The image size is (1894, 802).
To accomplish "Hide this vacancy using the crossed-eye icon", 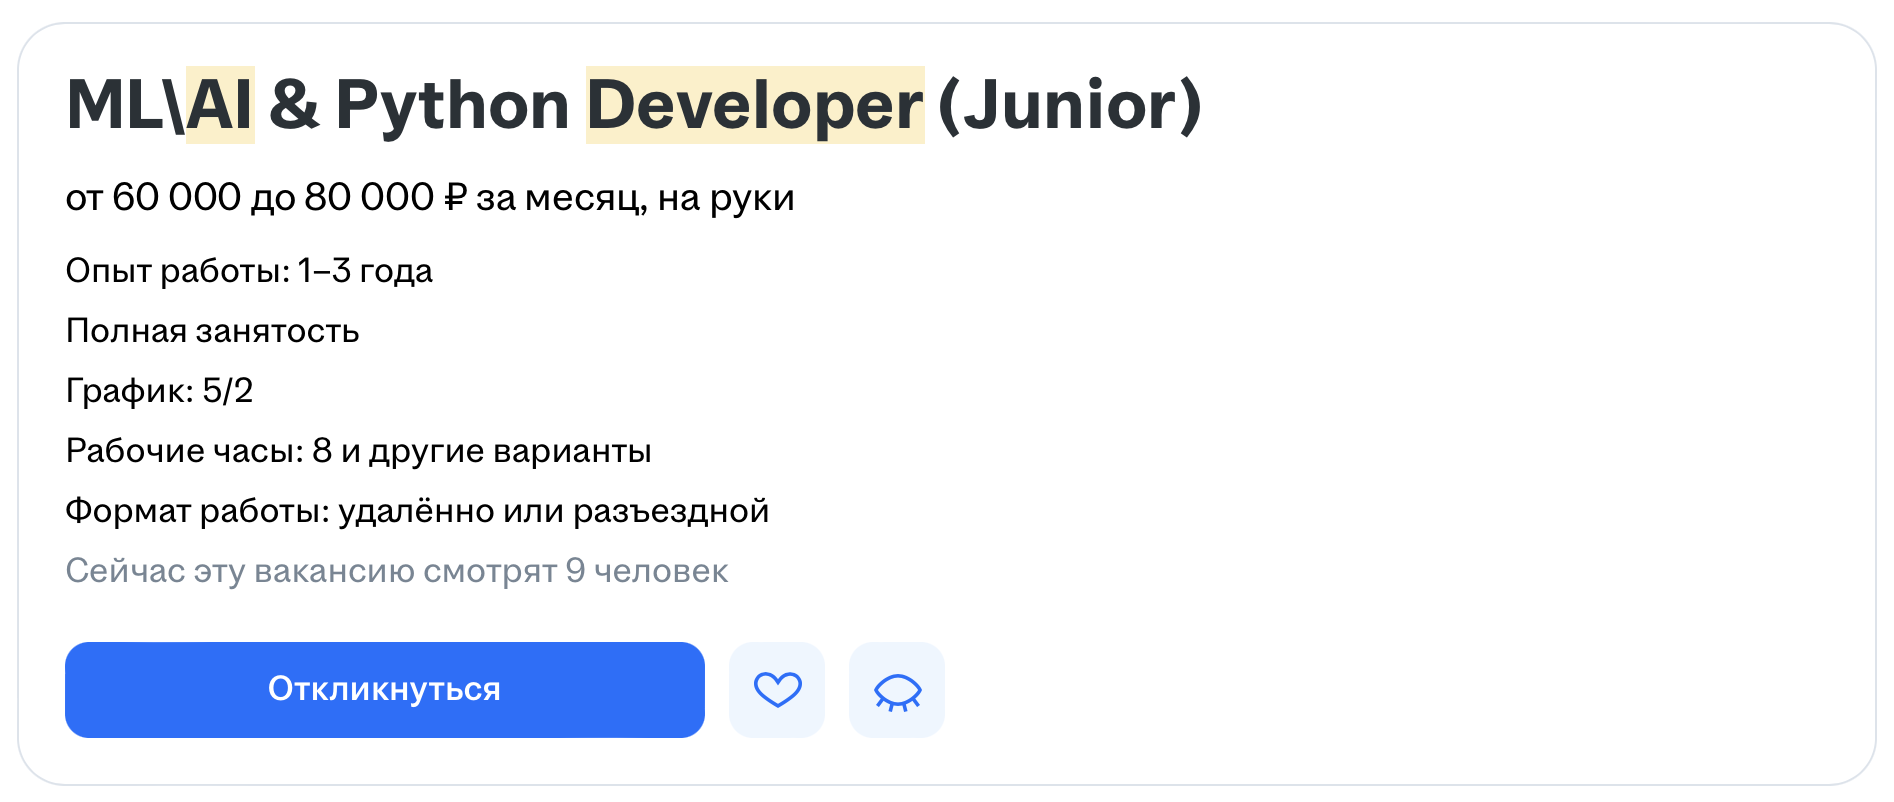I will tap(897, 690).
